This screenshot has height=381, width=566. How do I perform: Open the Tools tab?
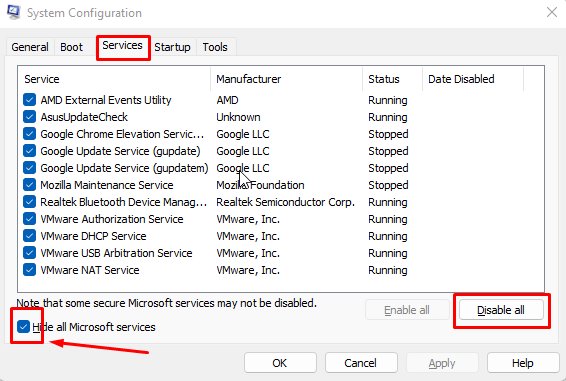coord(215,47)
